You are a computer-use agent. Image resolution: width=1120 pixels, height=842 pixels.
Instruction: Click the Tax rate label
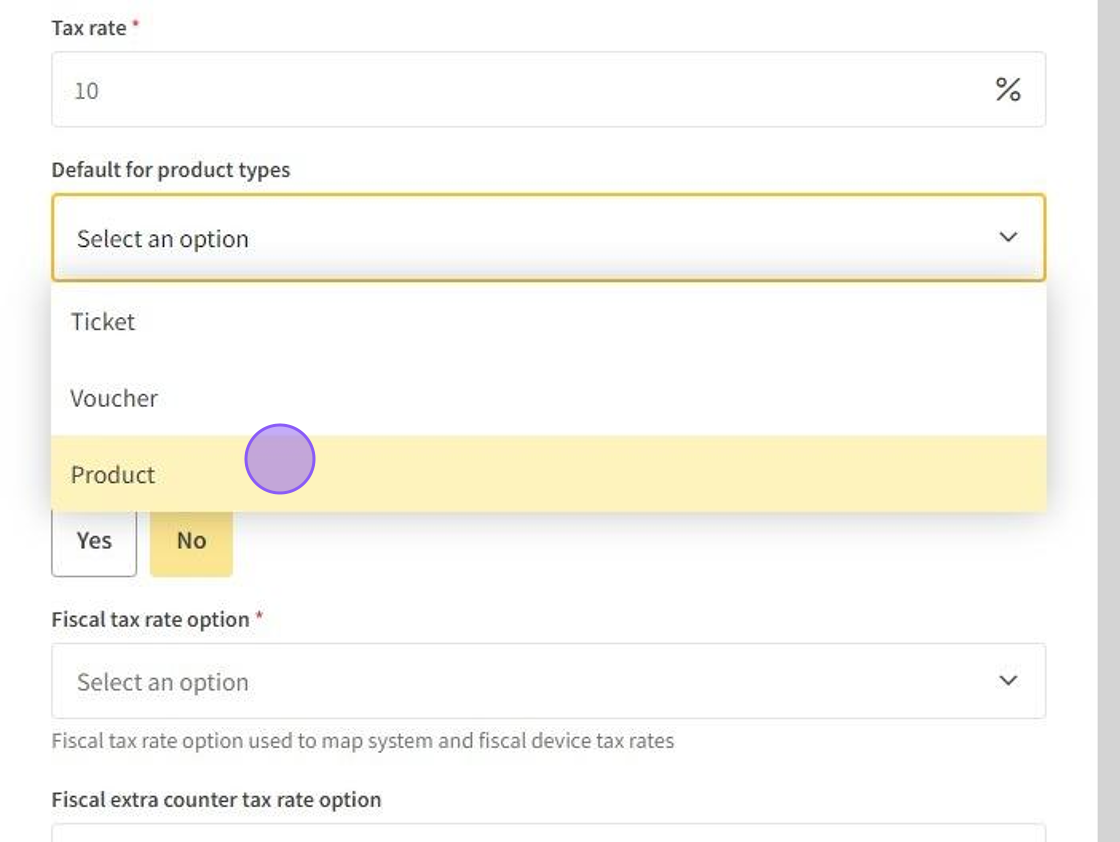click(89, 28)
